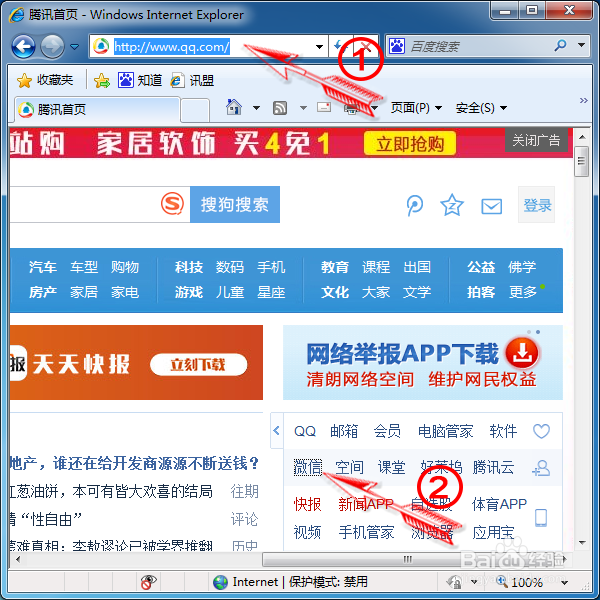The image size is (600, 600).
Task: Click the add to favorites bar star icon
Action: point(102,81)
